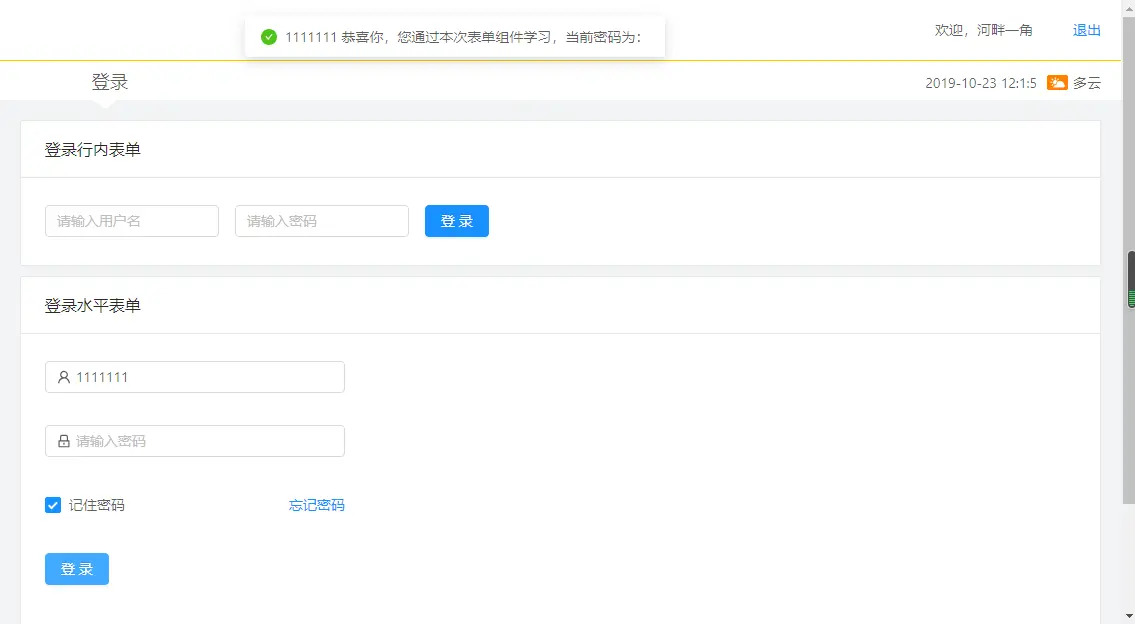Viewport: 1135px width, 624px height.
Task: Click the 欢迎，河畔一角 greeting text
Action: tap(983, 30)
